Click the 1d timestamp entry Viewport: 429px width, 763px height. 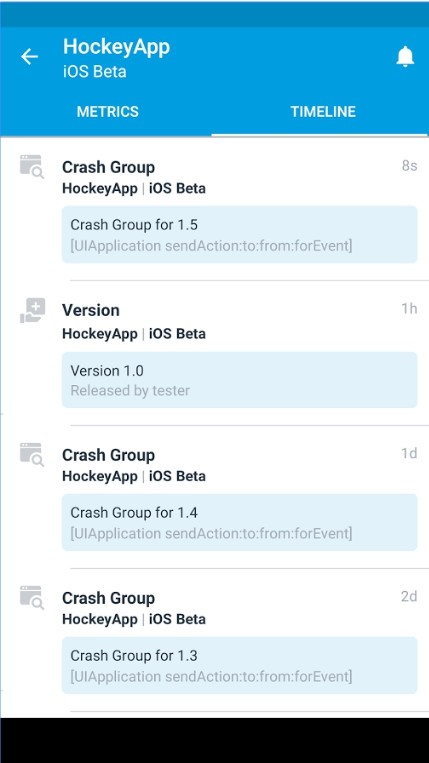pyautogui.click(x=409, y=453)
